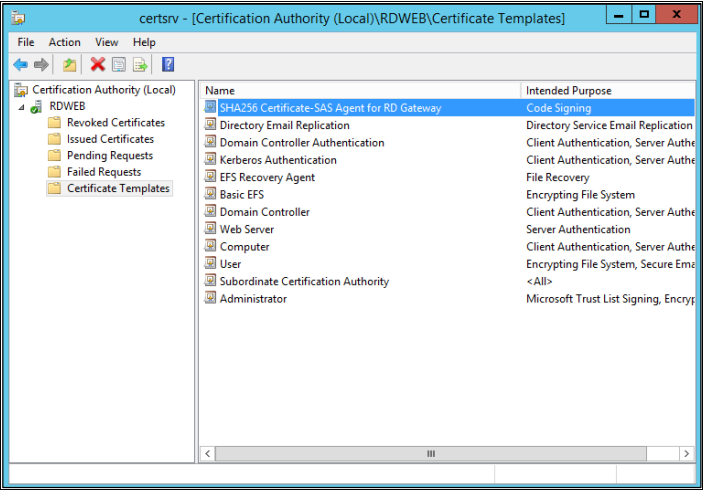703x490 pixels.
Task: Click the Domain Controller Authentication template icon
Action: (x=210, y=142)
